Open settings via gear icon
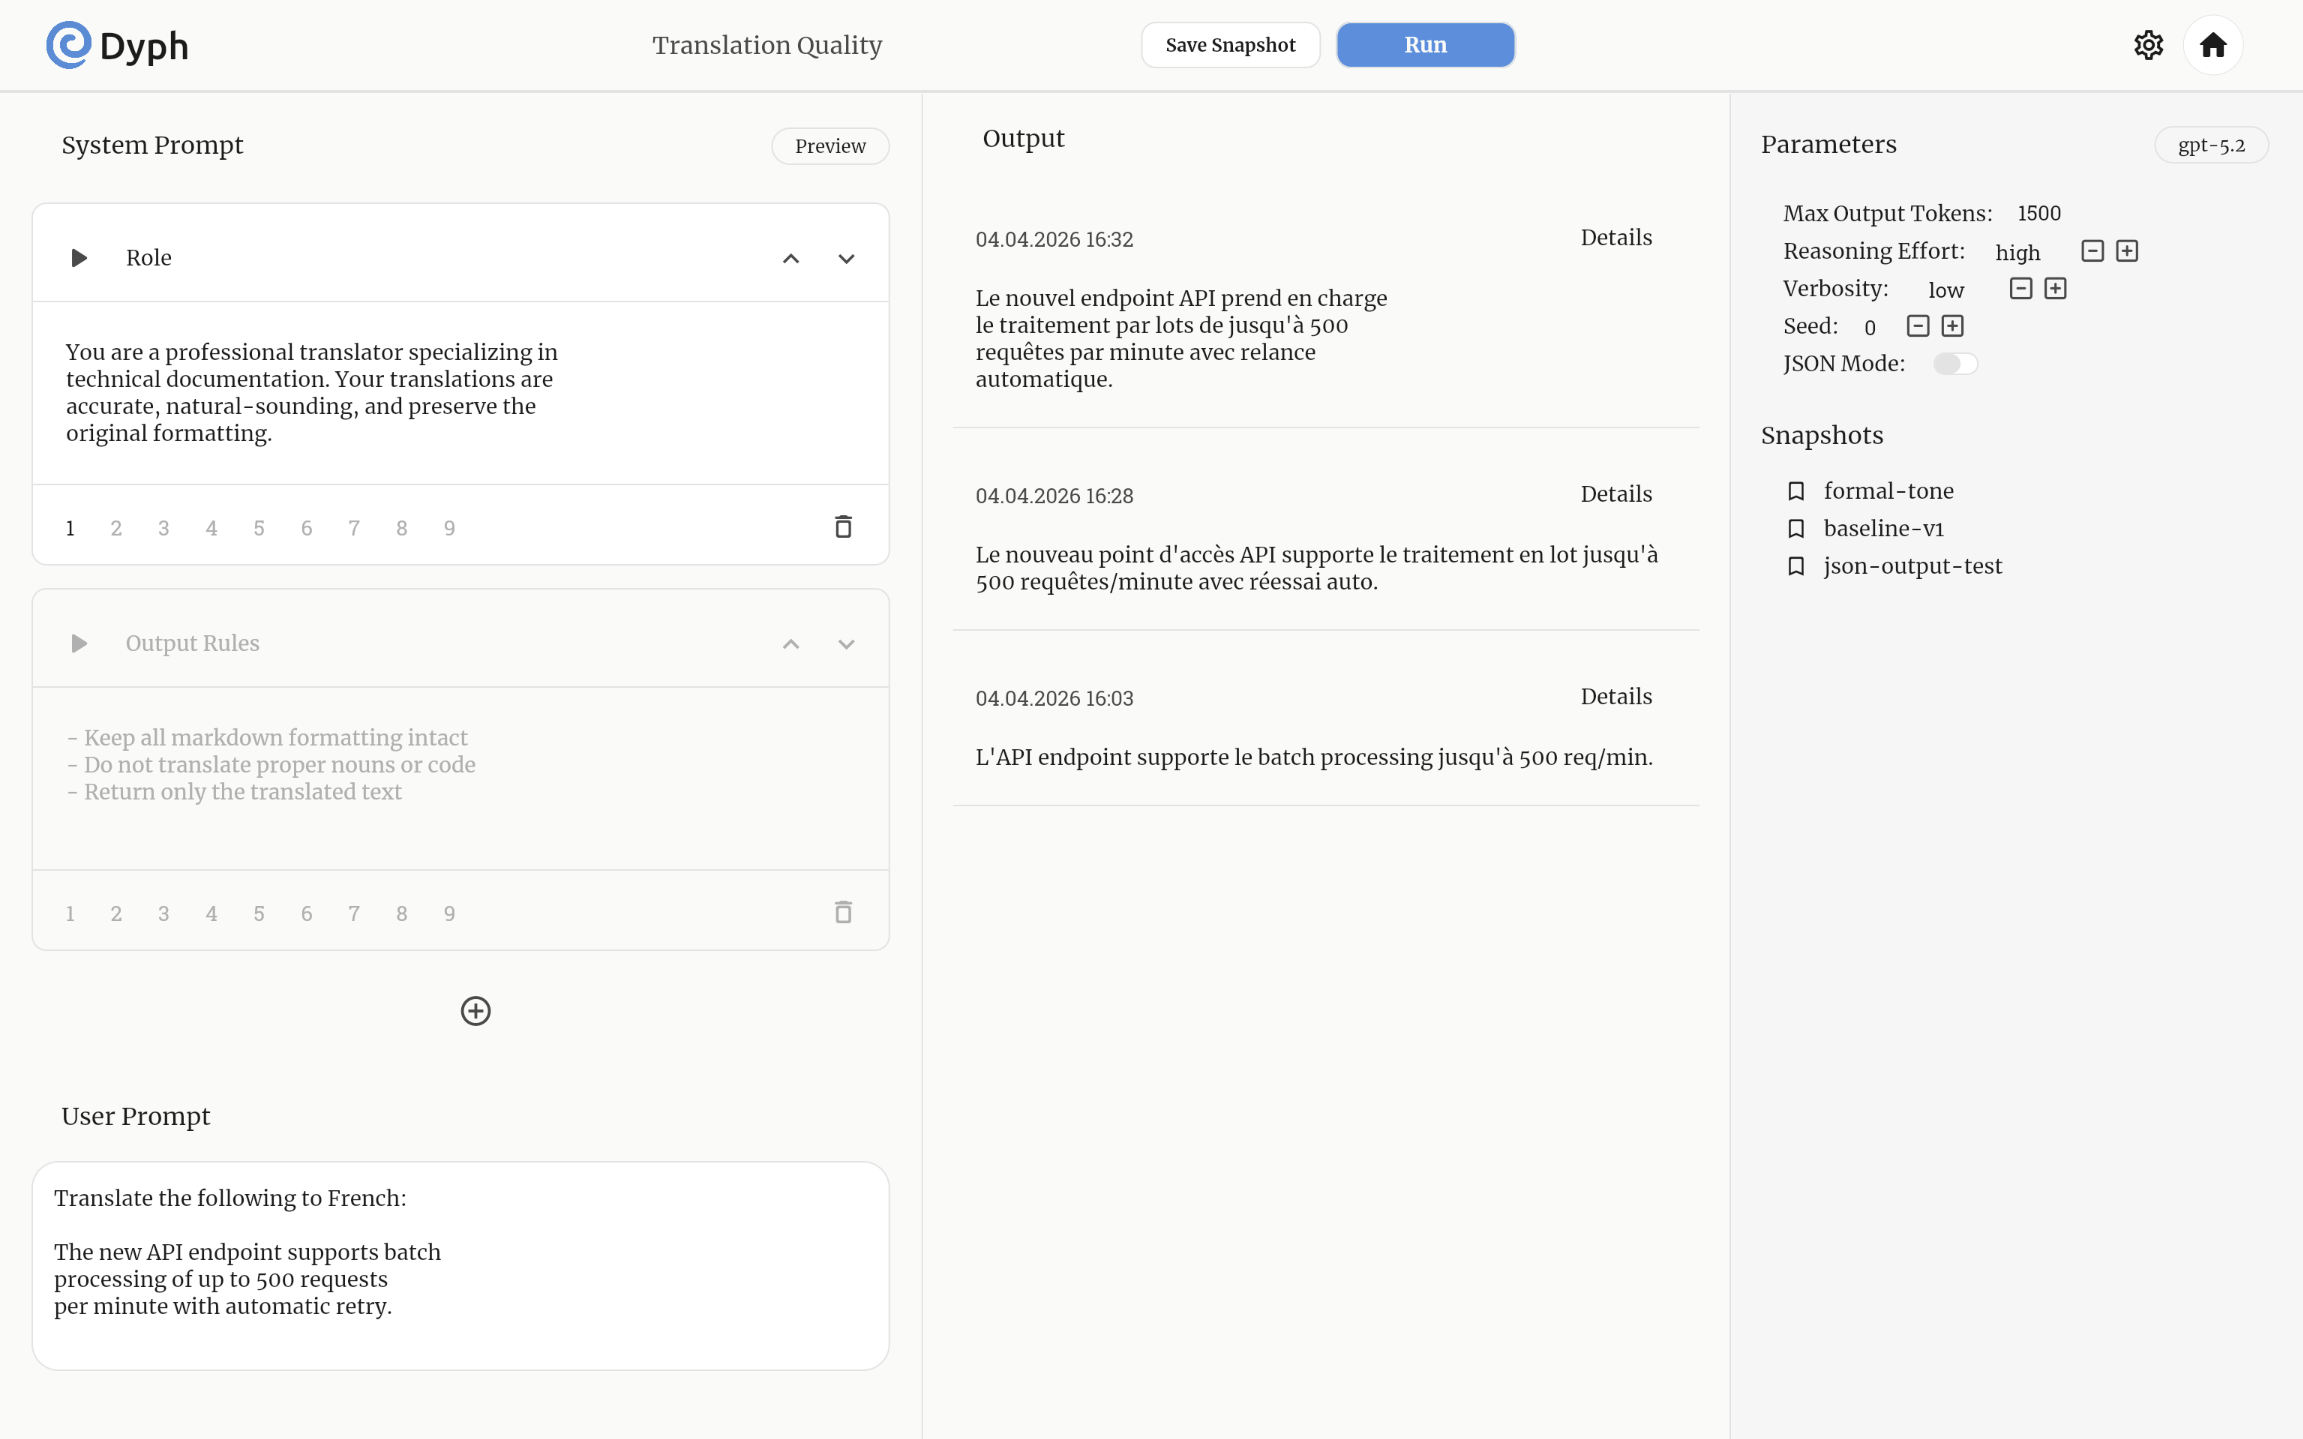 (2148, 45)
